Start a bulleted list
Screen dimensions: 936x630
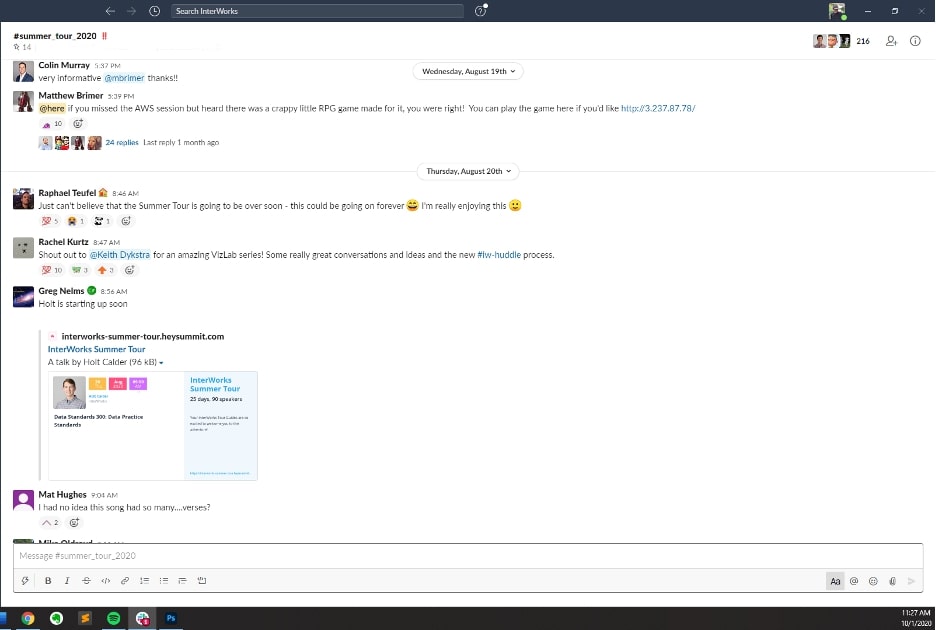164,580
